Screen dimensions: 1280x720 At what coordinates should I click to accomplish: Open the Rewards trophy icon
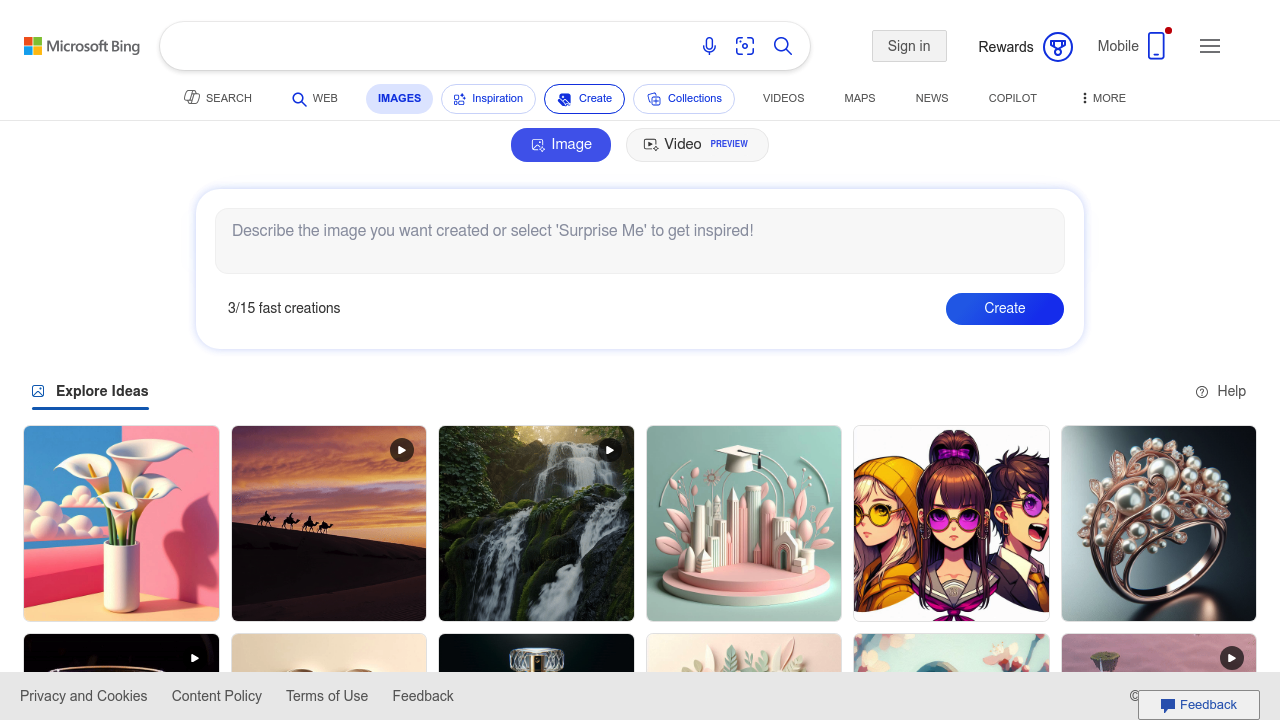pyautogui.click(x=1057, y=47)
